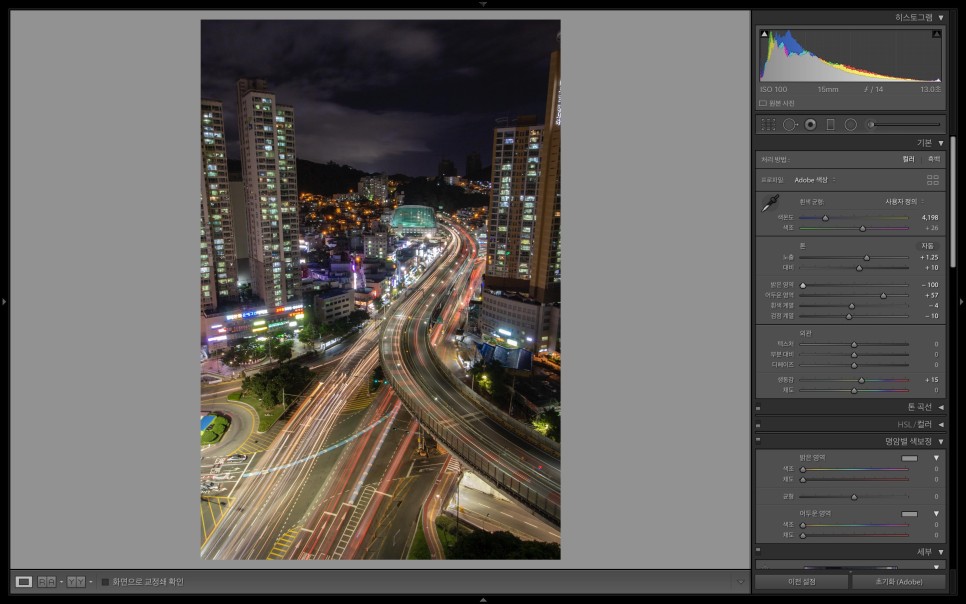The image size is (966, 604).
Task: Click the 15mm focal length readout
Action: 828,89
